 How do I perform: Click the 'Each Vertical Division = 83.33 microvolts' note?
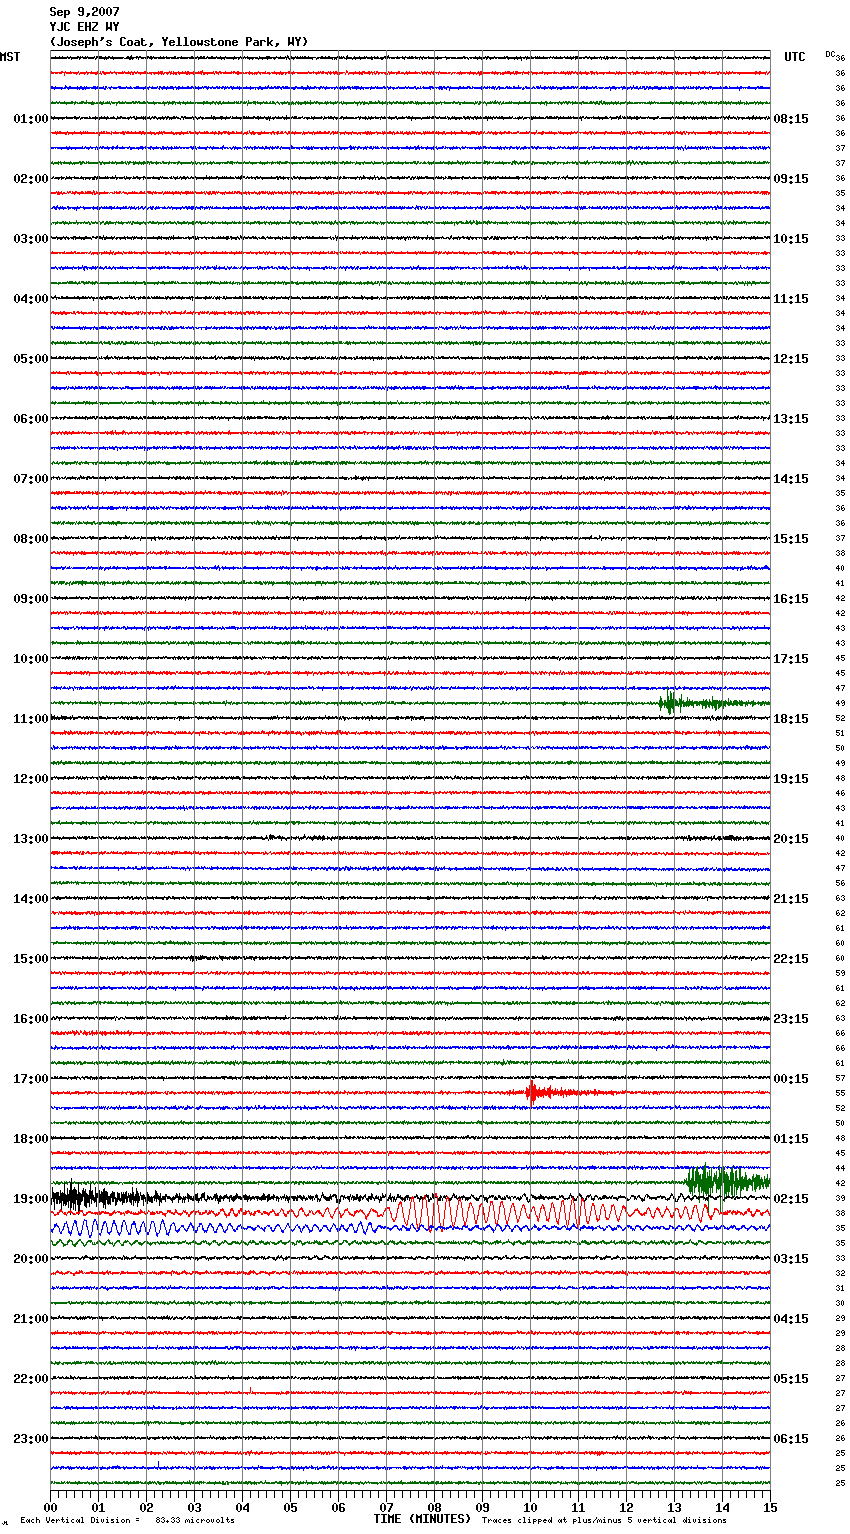[127, 1521]
